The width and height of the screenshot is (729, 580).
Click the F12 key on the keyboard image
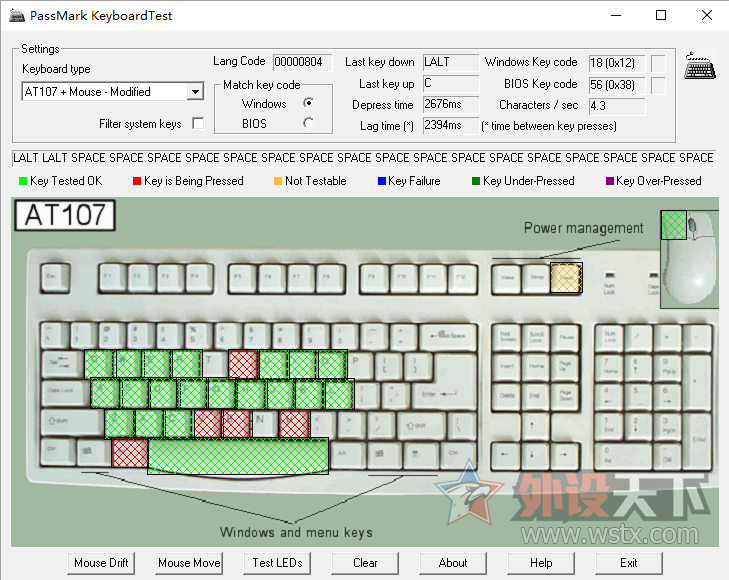pos(462,278)
